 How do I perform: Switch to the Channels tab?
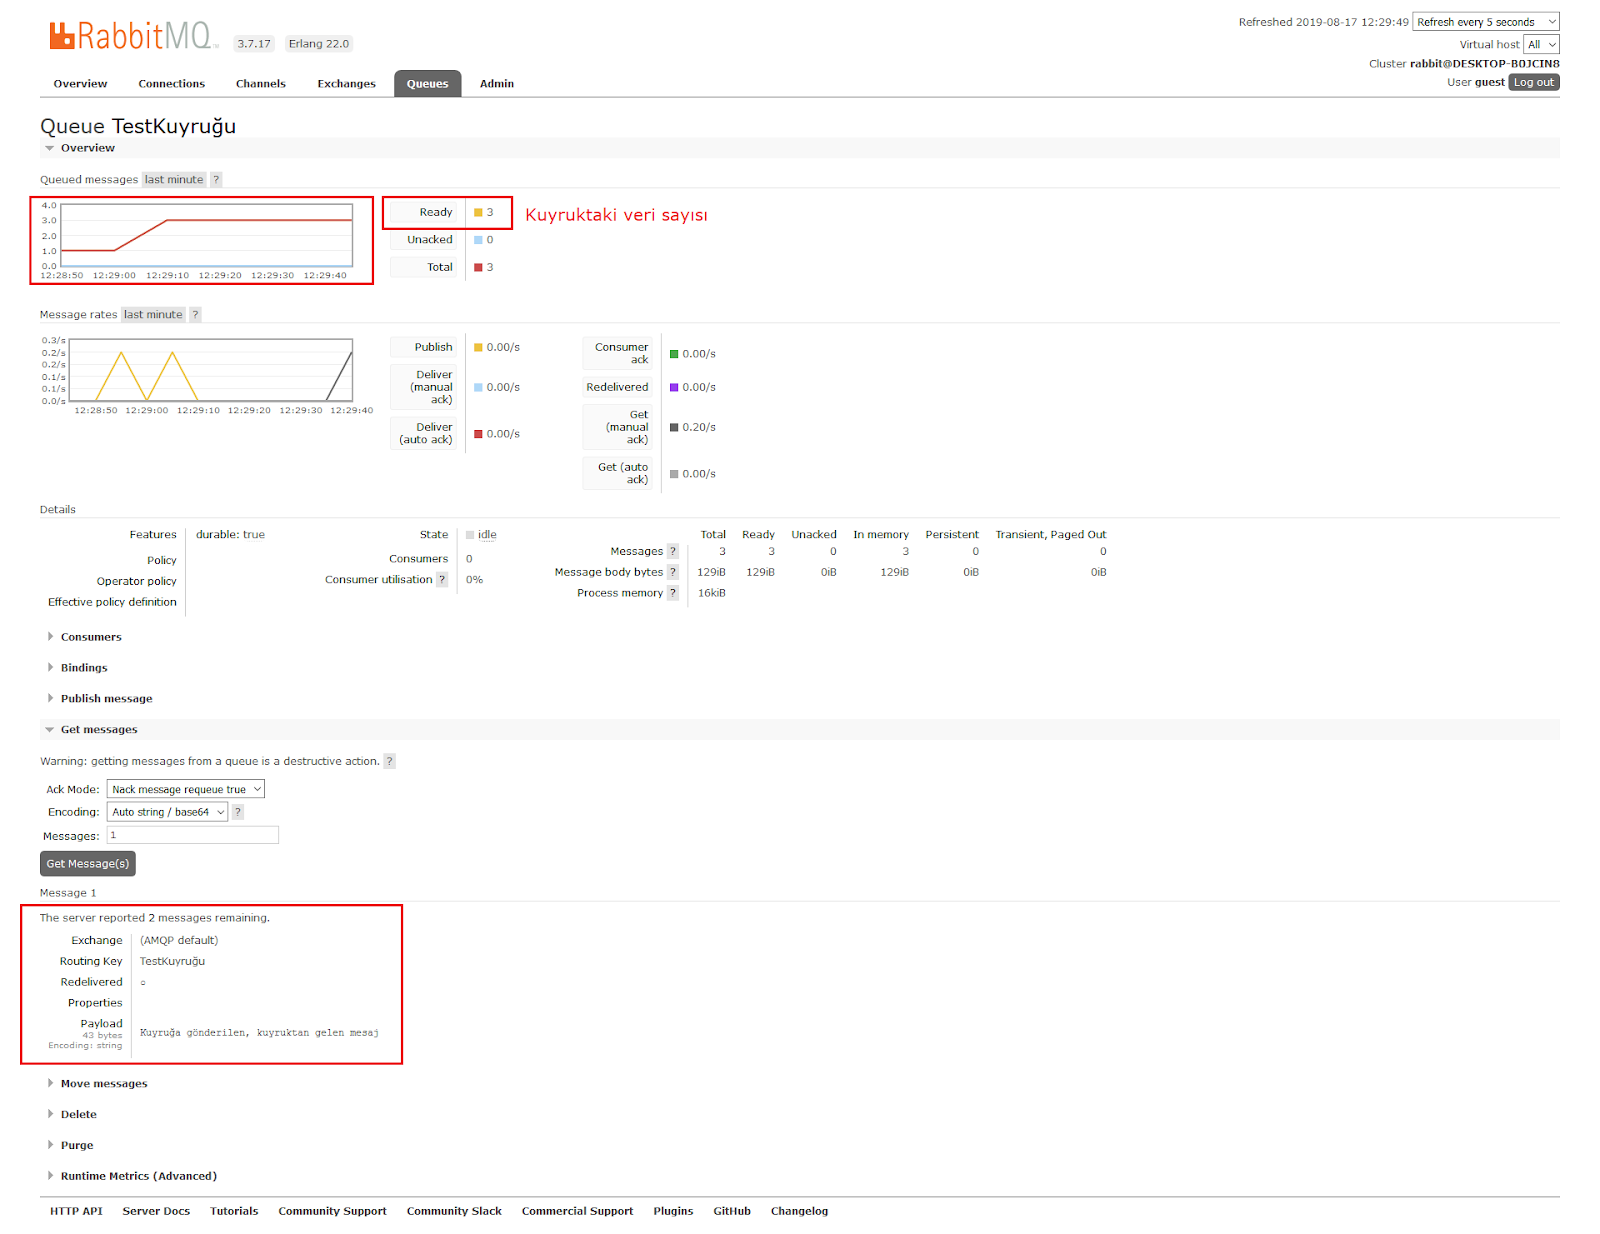click(261, 84)
